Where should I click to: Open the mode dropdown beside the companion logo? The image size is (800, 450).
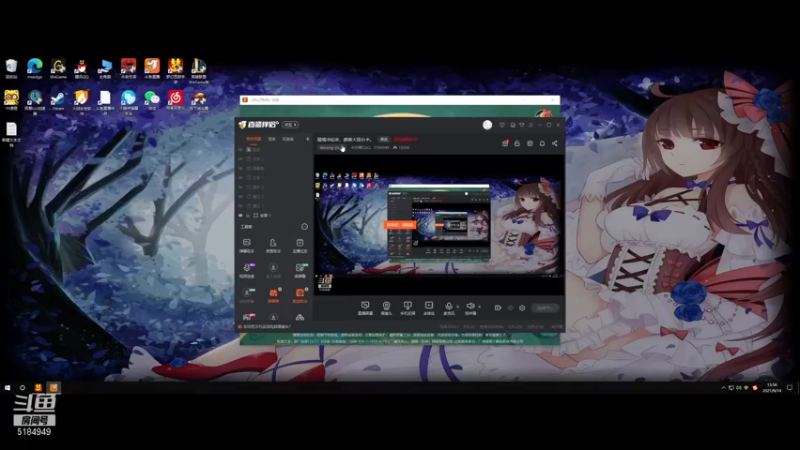click(x=290, y=124)
